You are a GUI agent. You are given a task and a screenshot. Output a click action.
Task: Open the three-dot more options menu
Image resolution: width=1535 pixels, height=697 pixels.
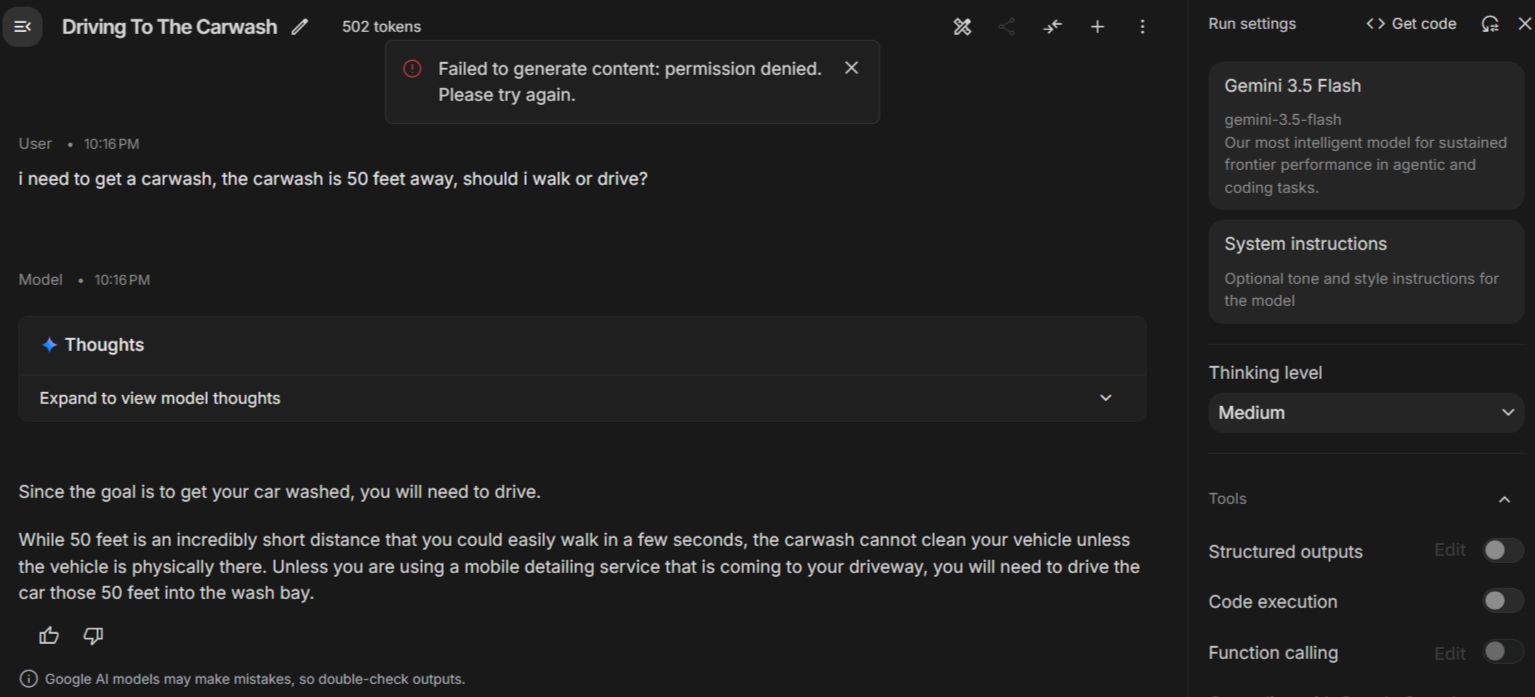pyautogui.click(x=1142, y=27)
